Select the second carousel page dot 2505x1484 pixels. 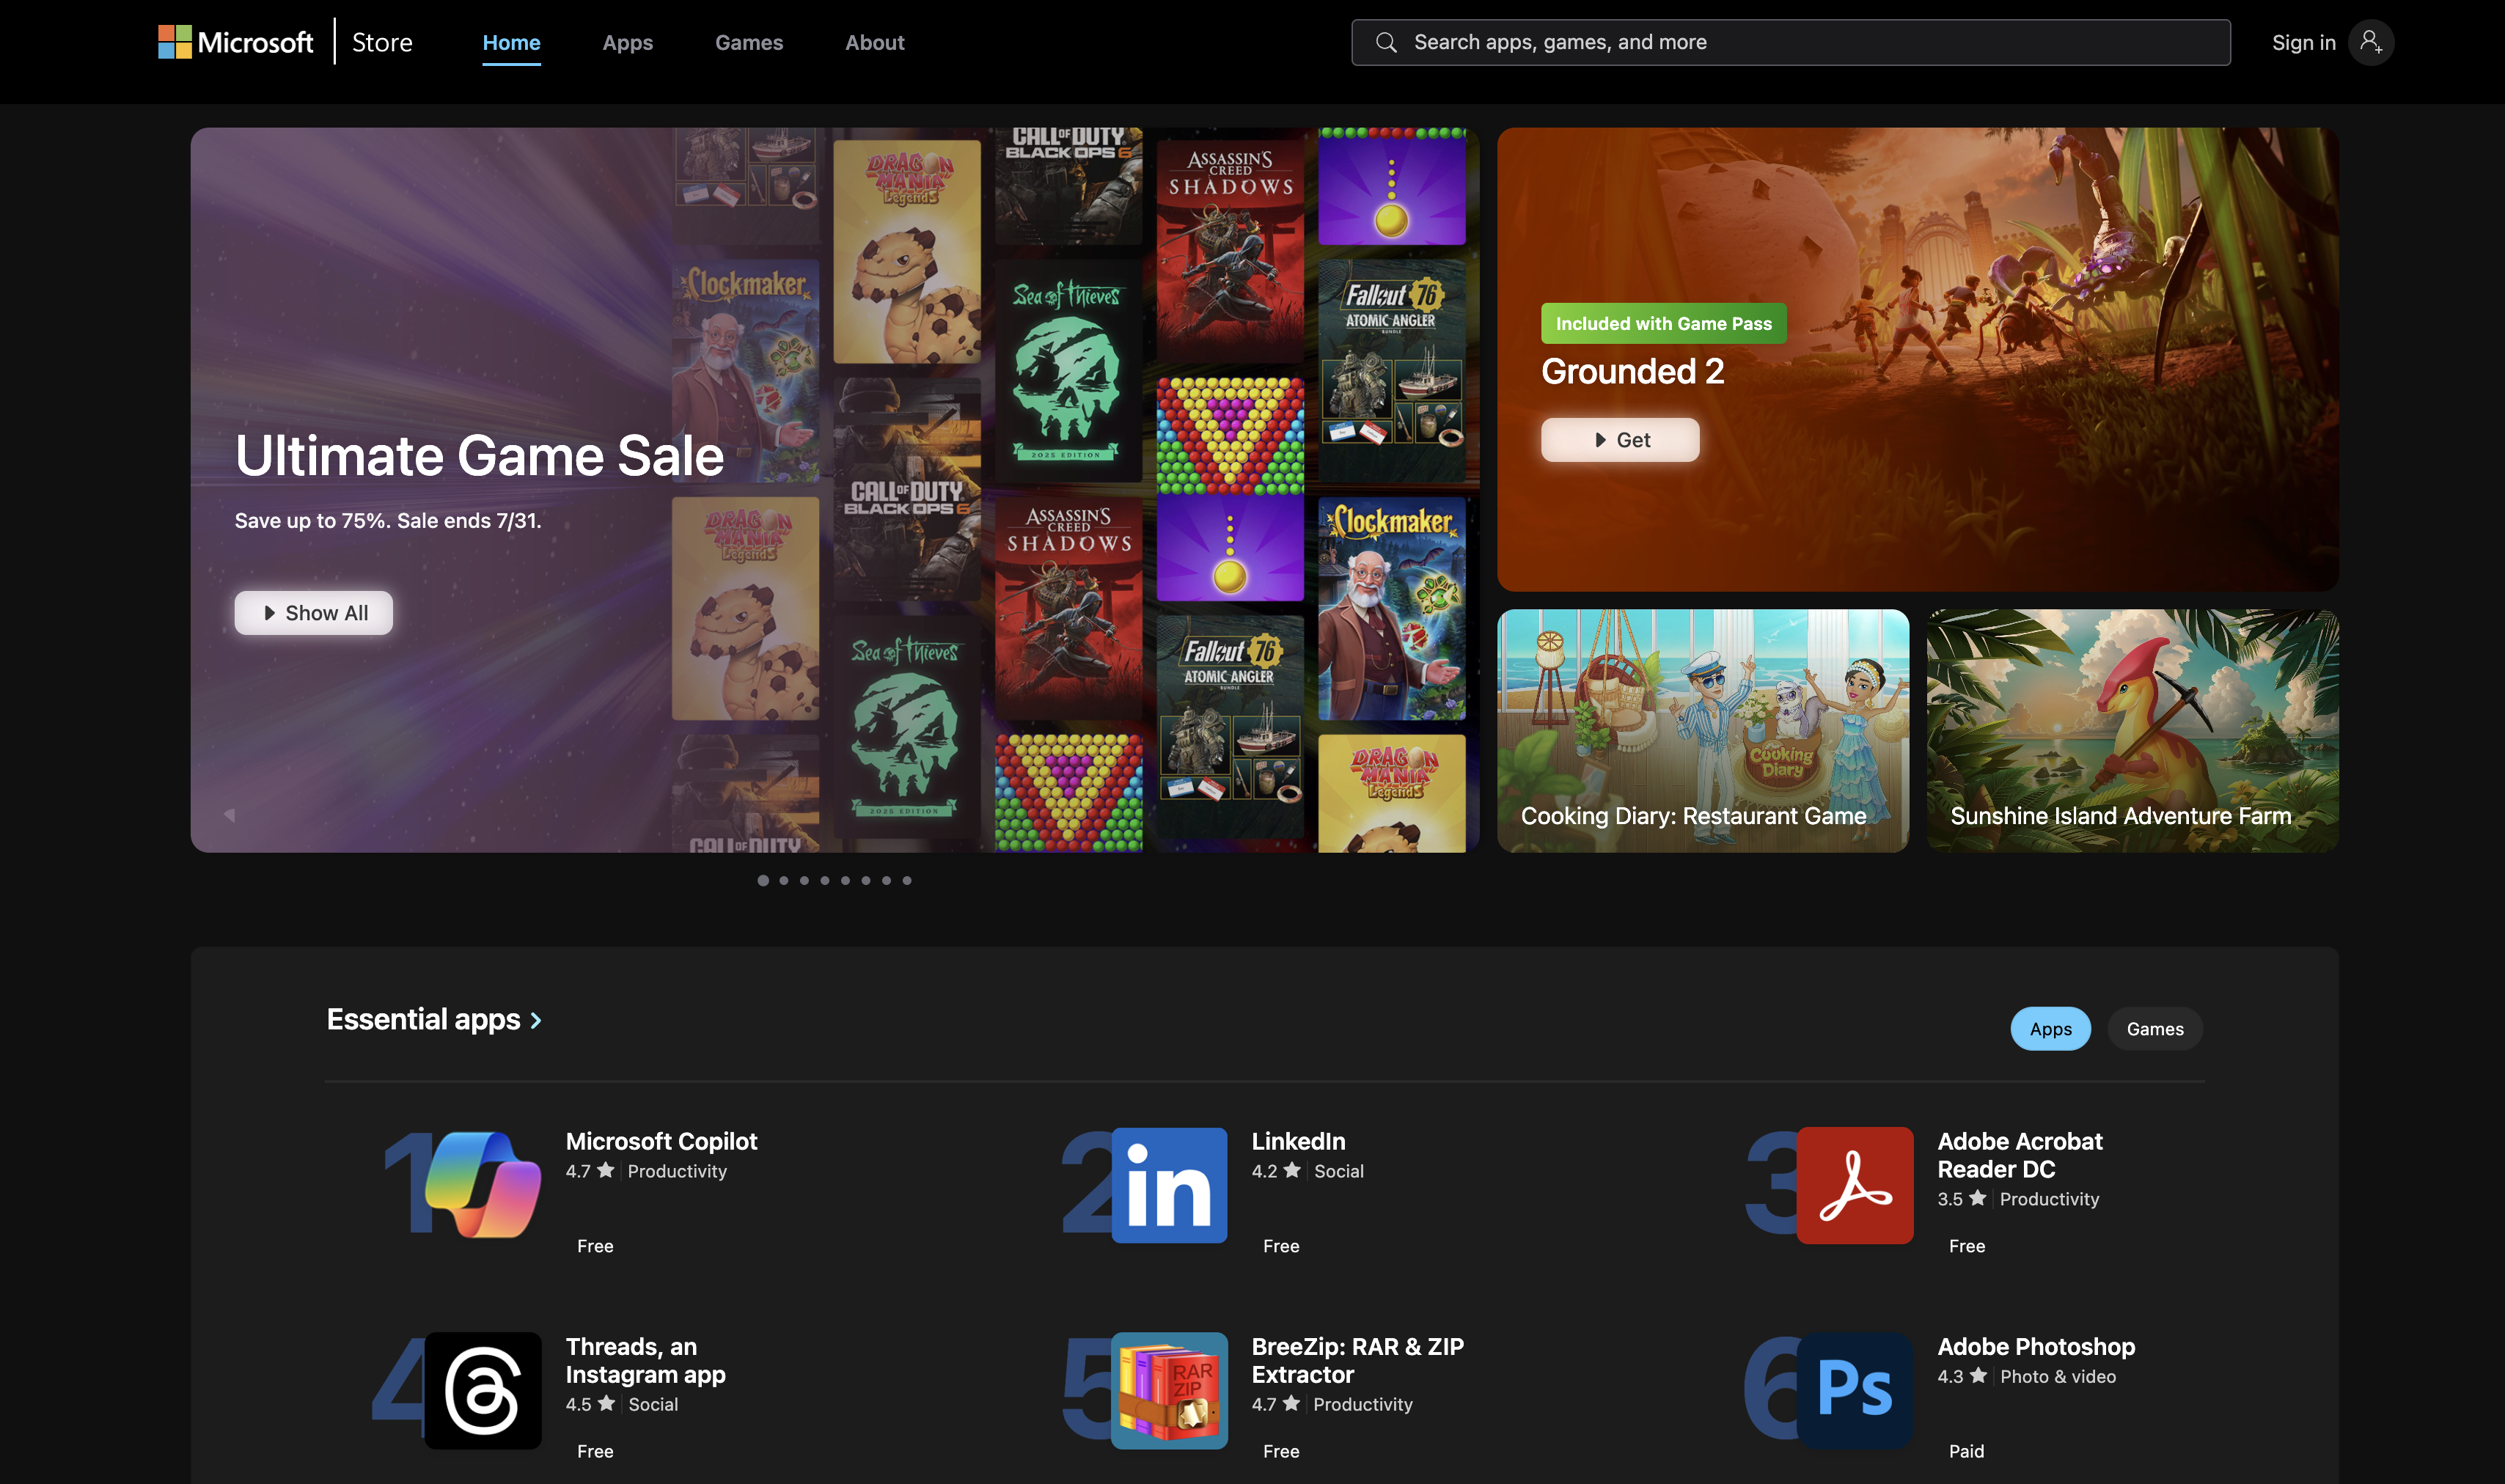coord(784,880)
